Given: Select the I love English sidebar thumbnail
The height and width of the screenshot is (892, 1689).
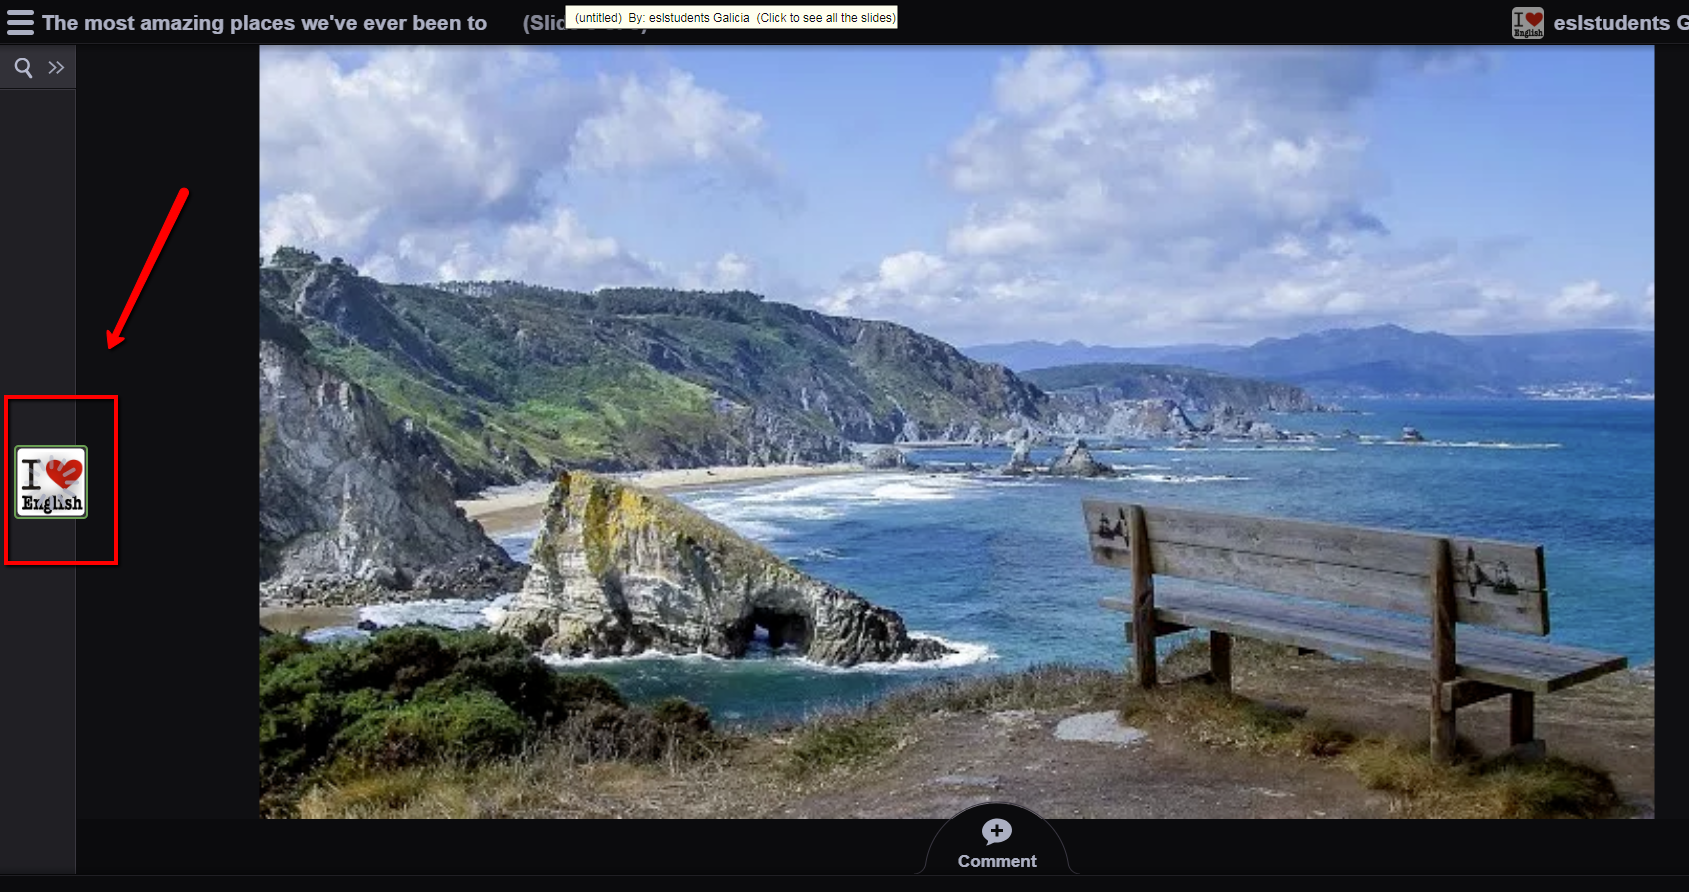Looking at the screenshot, I should (x=51, y=482).
